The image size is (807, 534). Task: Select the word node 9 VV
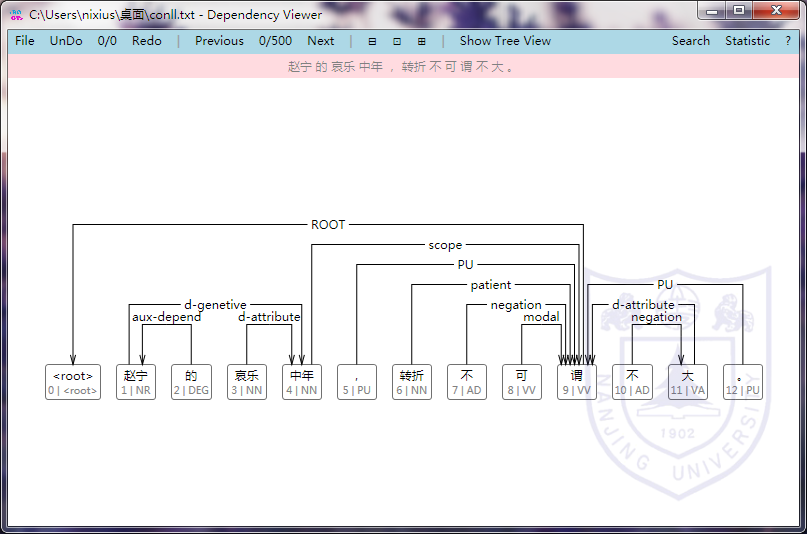point(577,382)
